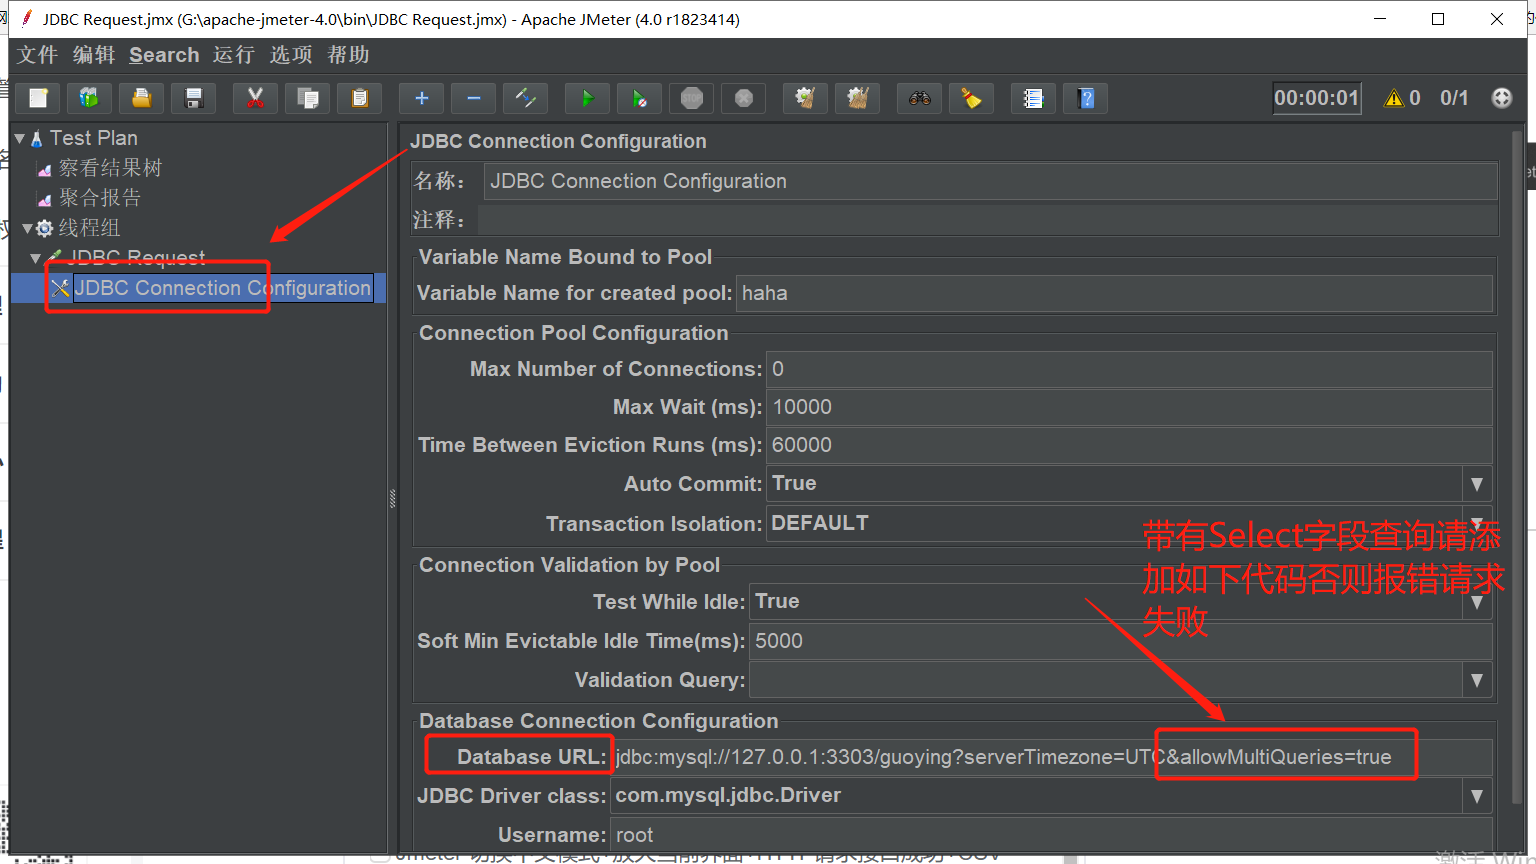Start the test with the green play icon
Screen dimensions: 1536x864
pos(587,98)
